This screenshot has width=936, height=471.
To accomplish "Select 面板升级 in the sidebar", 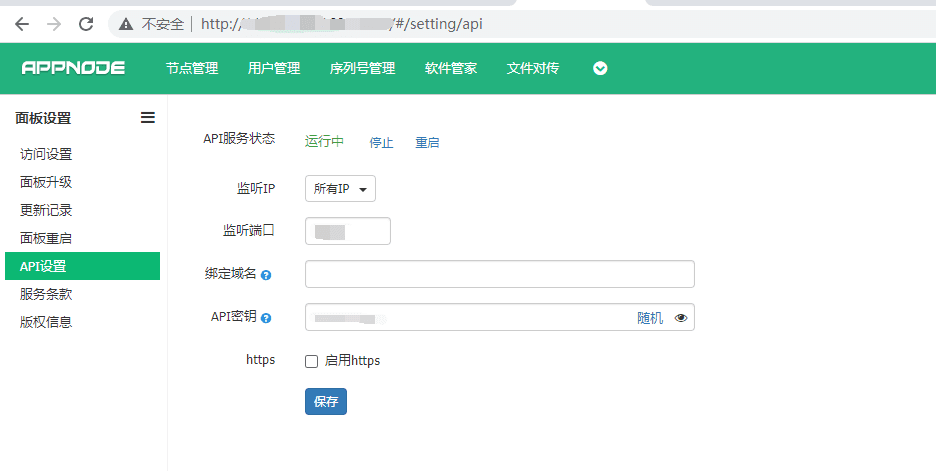I will pos(46,182).
